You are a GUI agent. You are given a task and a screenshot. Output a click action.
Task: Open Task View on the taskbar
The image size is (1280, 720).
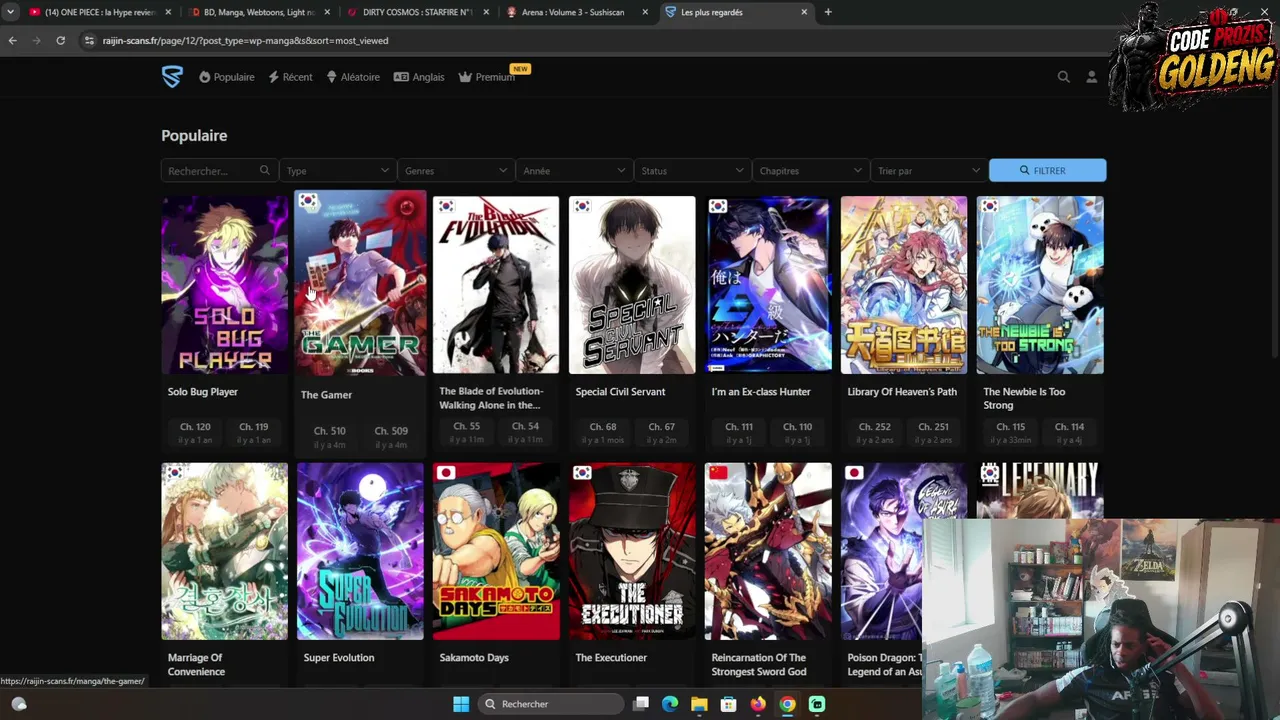[x=641, y=704]
